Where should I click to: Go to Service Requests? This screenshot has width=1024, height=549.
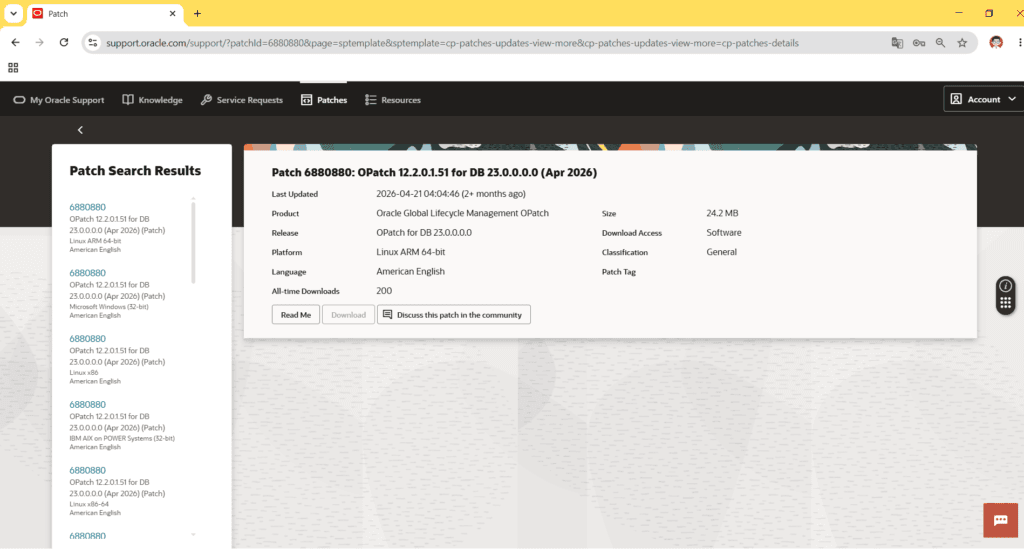[242, 100]
